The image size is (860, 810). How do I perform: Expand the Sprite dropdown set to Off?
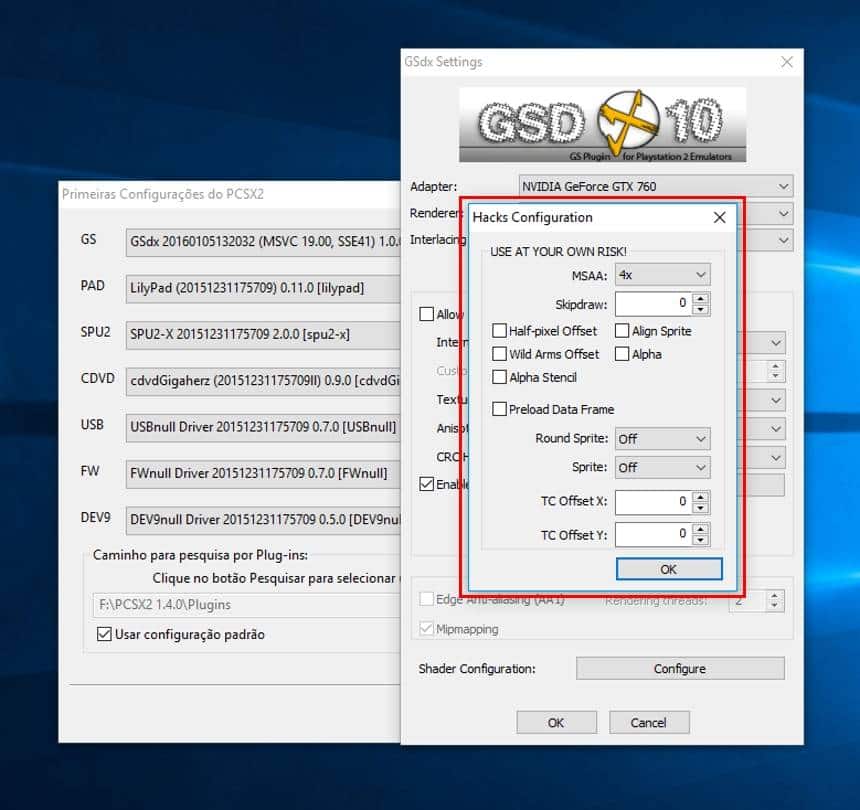pos(662,467)
